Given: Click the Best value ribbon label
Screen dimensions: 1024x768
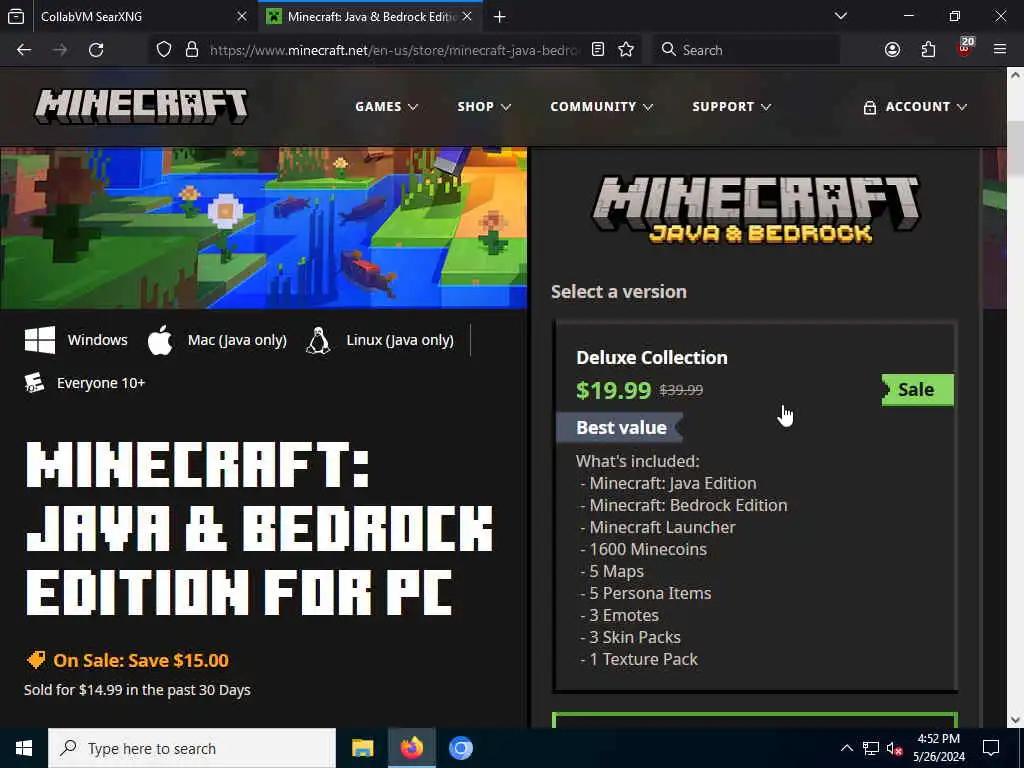Looking at the screenshot, I should (620, 428).
